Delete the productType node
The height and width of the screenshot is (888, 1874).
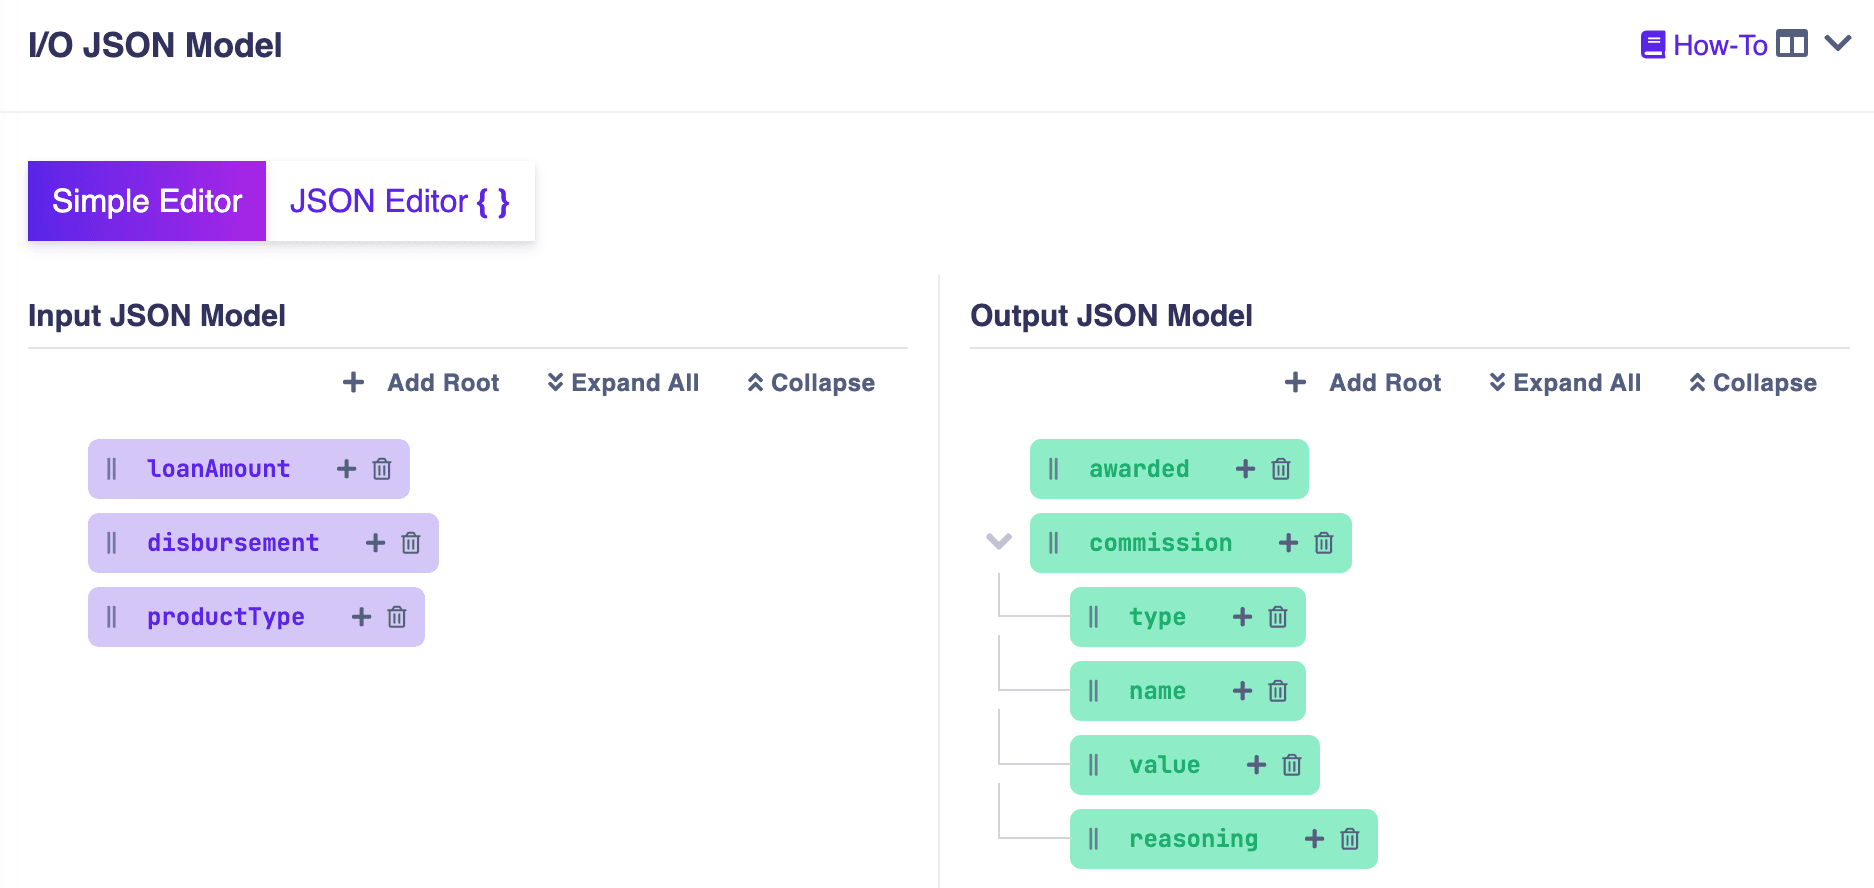(397, 617)
